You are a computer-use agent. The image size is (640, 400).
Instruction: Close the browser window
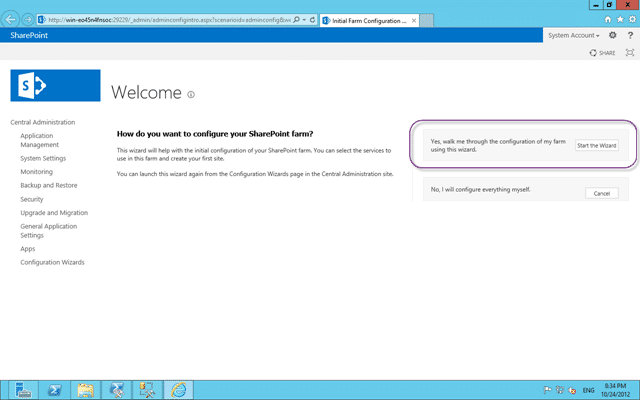click(628, 4)
